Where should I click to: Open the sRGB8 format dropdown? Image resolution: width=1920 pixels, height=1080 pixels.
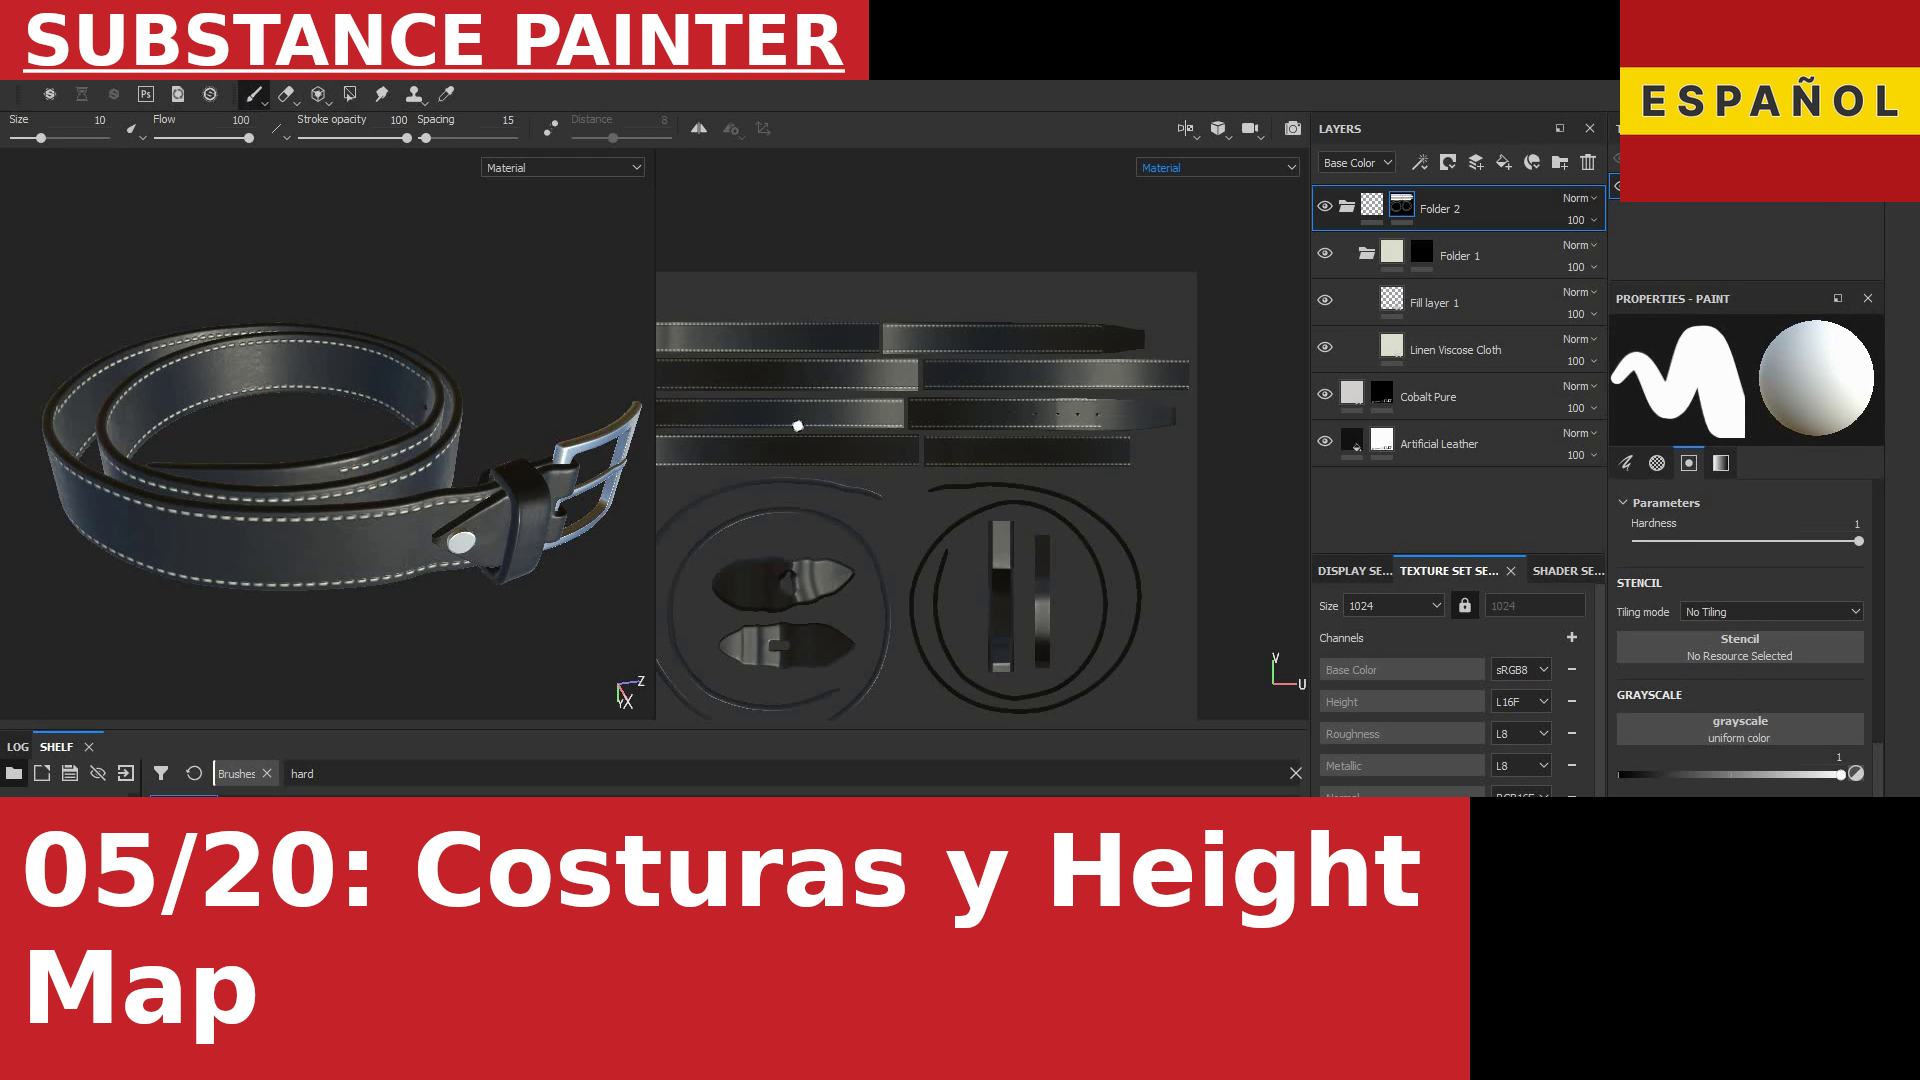(1521, 670)
